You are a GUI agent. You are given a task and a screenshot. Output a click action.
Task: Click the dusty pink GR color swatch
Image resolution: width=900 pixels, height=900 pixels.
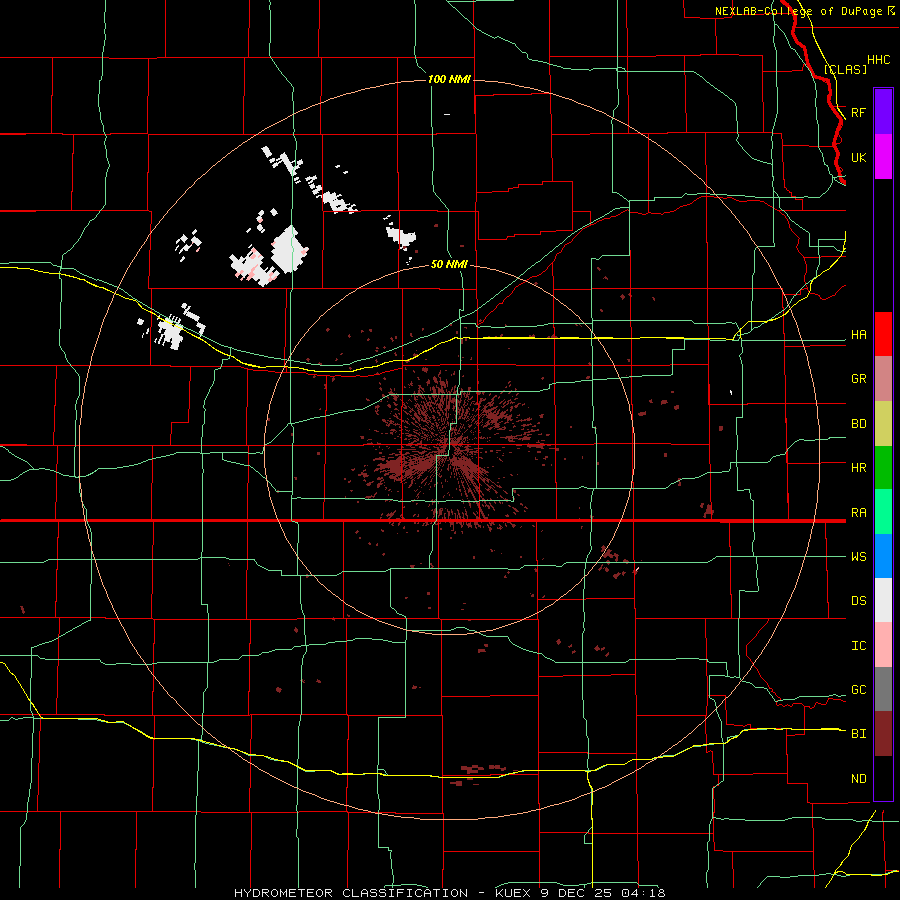pos(883,379)
